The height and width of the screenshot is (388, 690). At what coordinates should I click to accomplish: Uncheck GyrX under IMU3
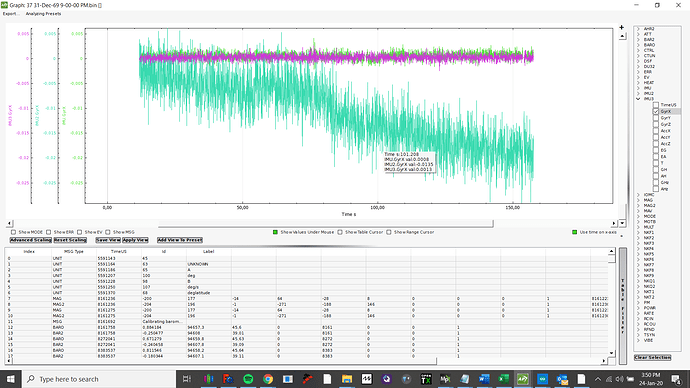pos(656,111)
